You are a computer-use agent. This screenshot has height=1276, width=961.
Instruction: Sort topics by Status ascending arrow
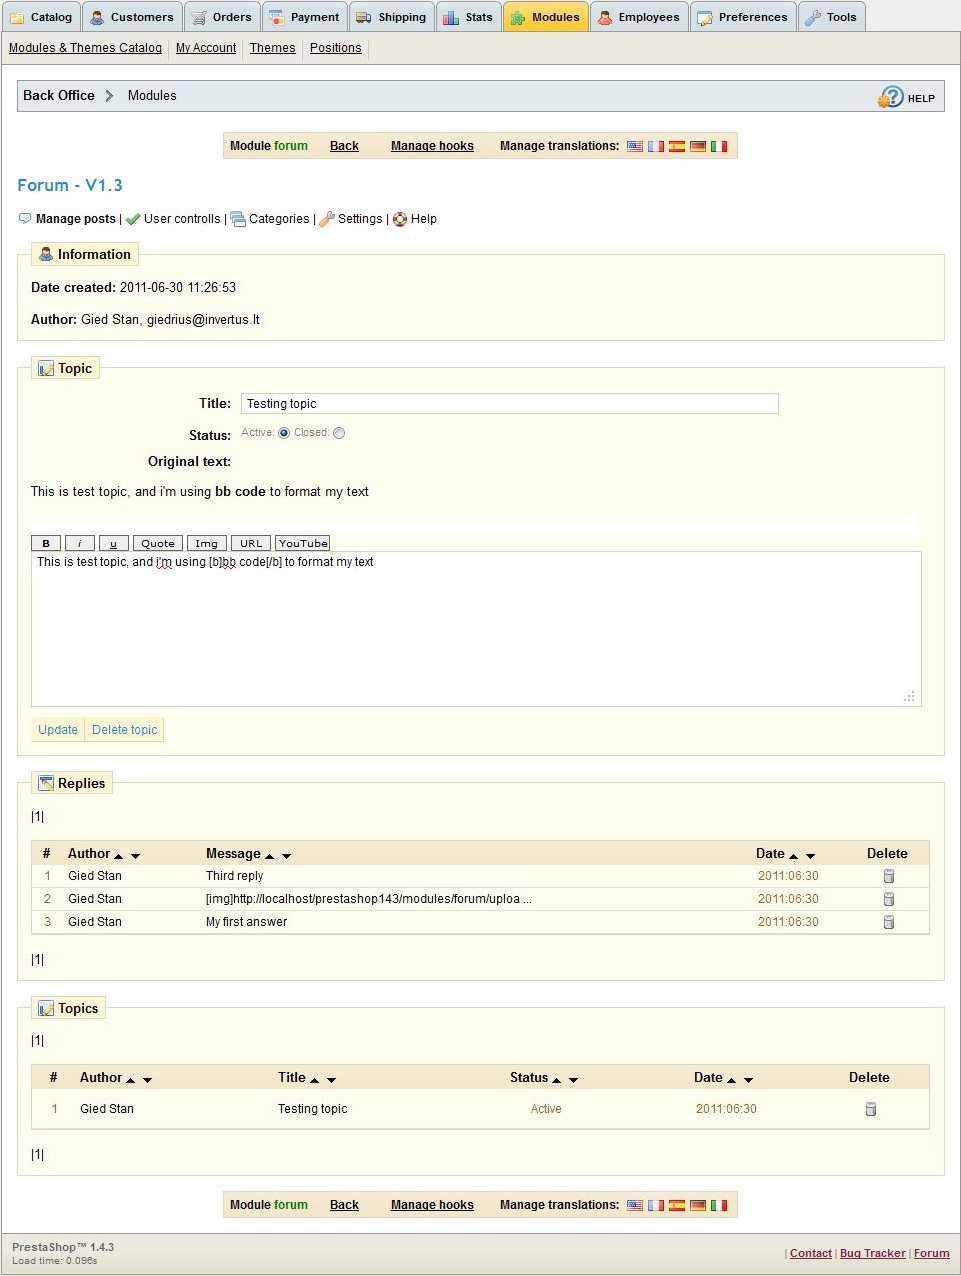(557, 1080)
